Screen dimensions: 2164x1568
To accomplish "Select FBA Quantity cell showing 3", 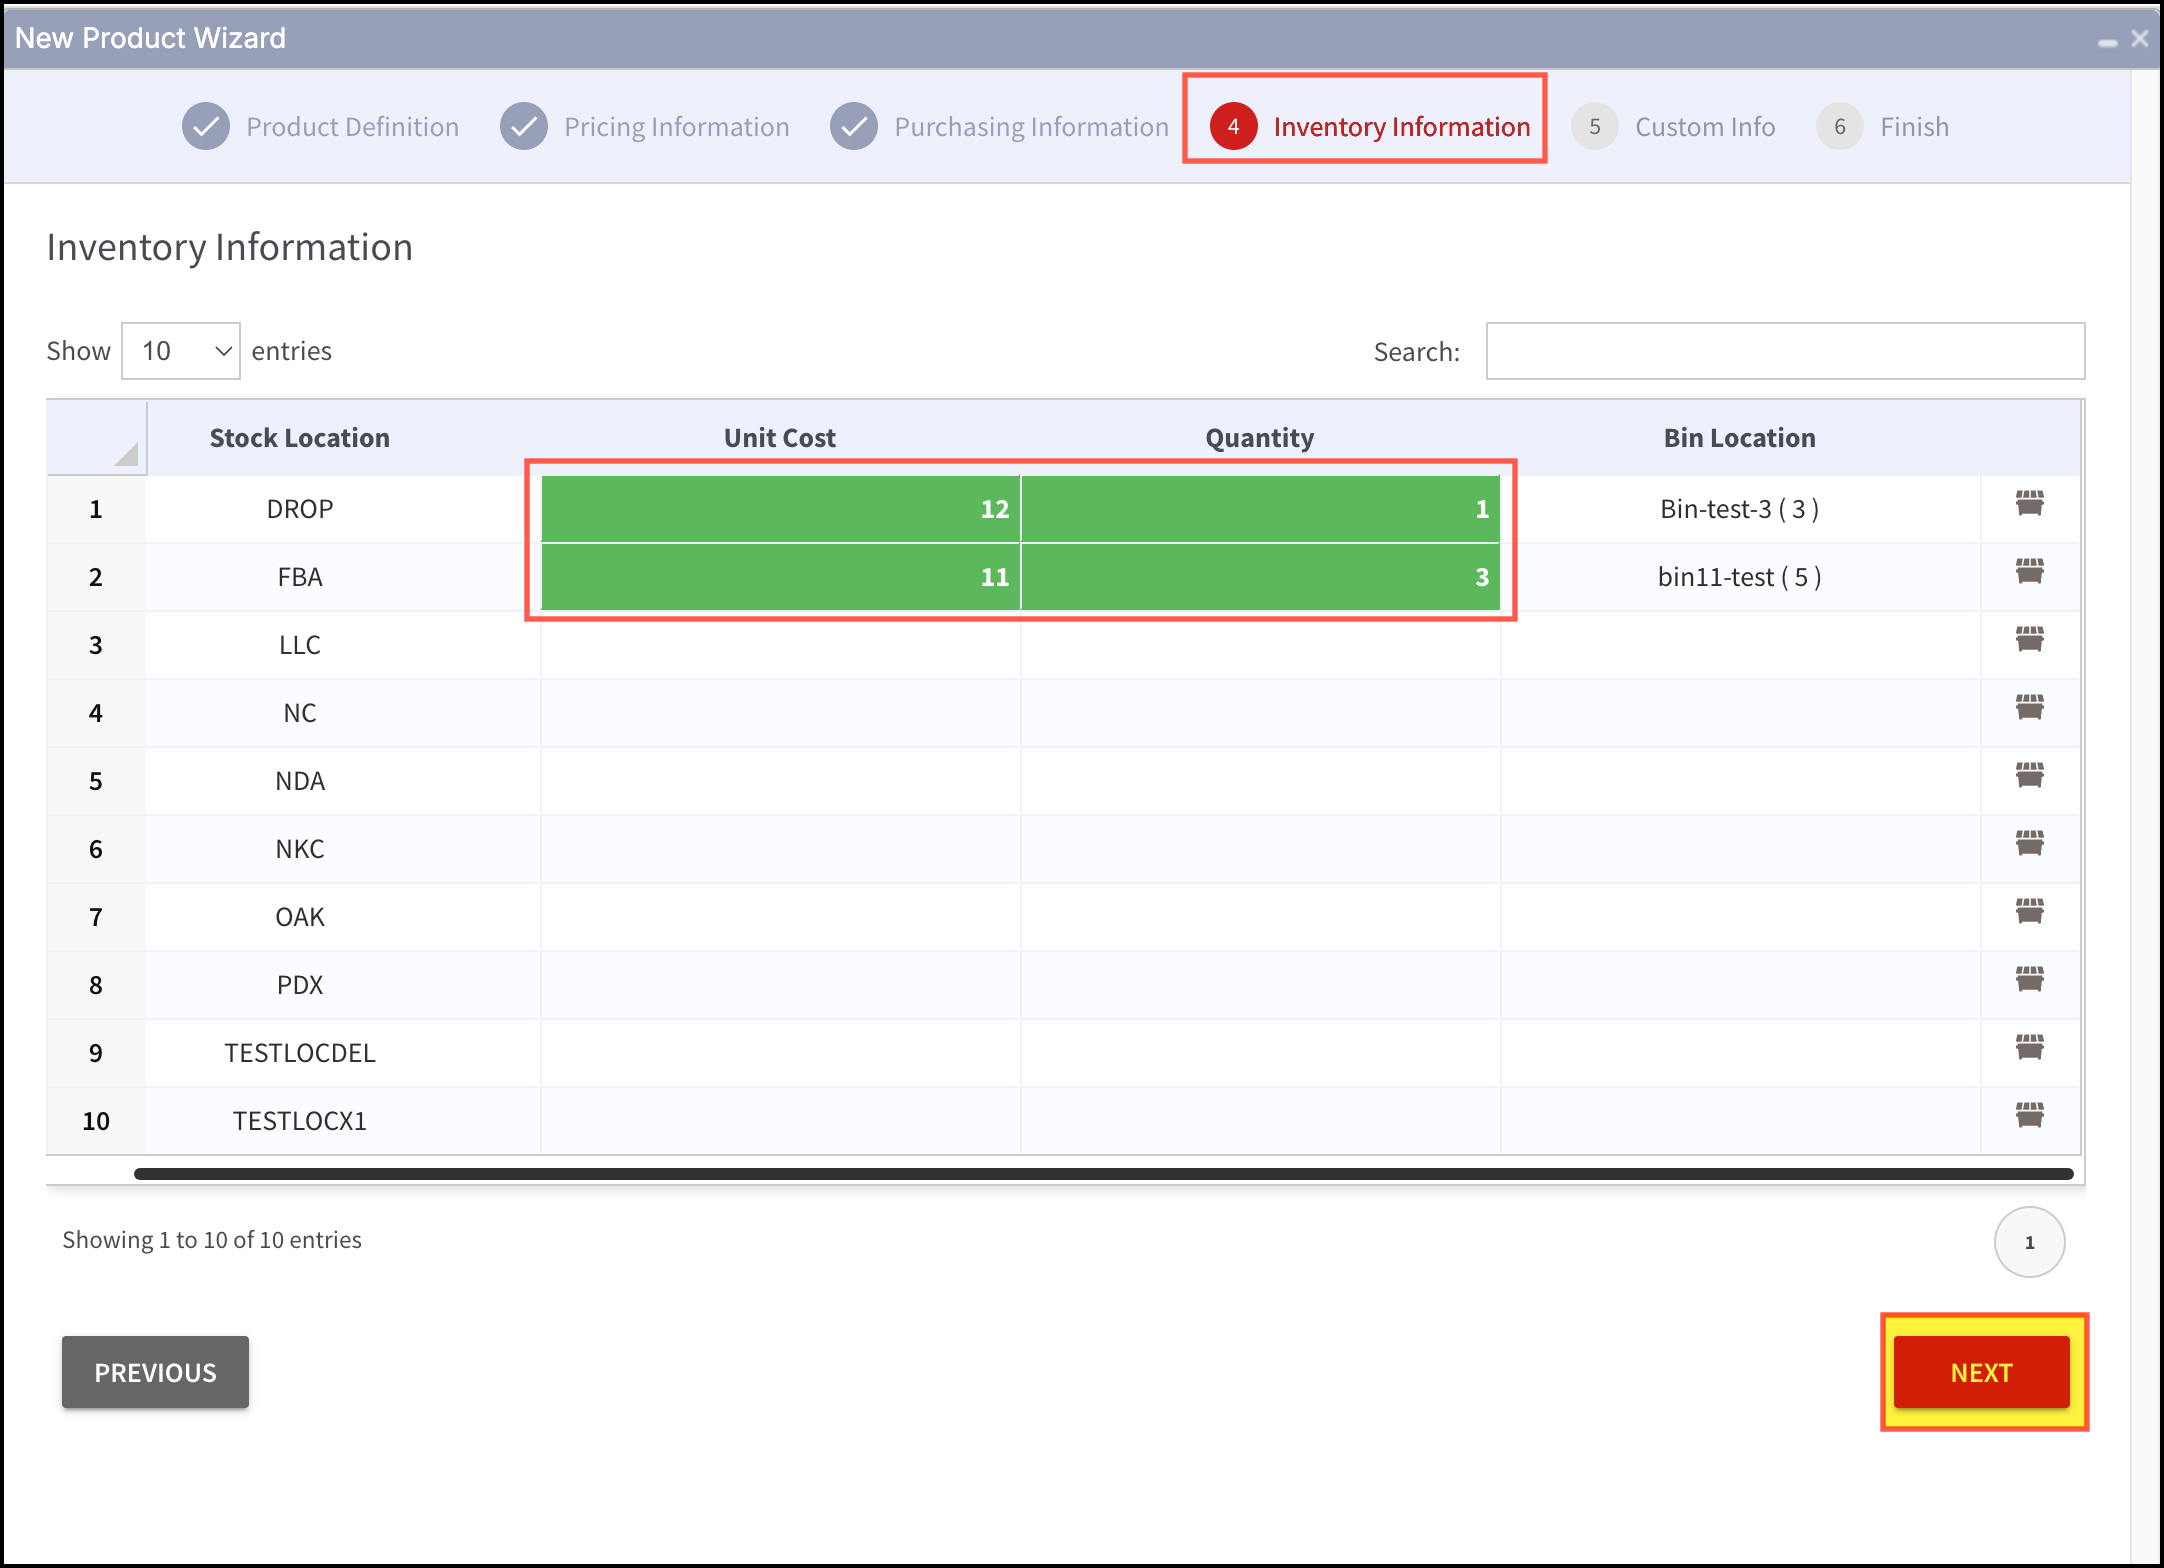I will (1260, 577).
